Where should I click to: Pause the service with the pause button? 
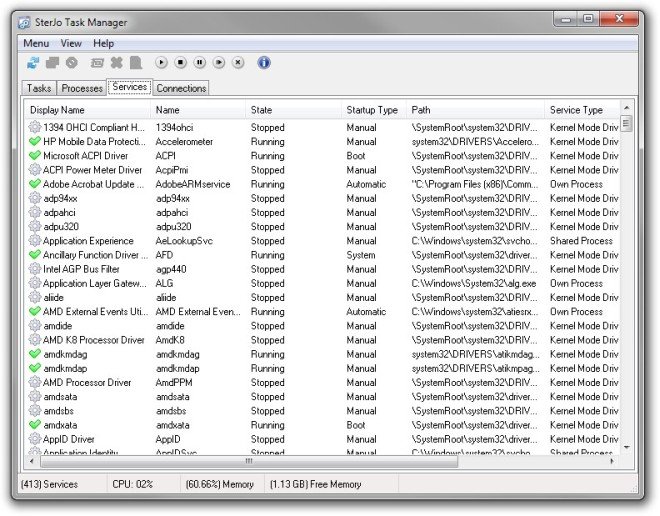(x=200, y=63)
